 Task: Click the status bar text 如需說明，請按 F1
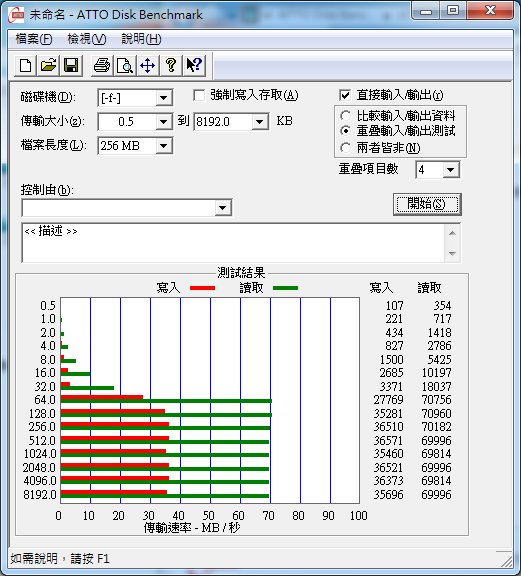[x=60, y=559]
